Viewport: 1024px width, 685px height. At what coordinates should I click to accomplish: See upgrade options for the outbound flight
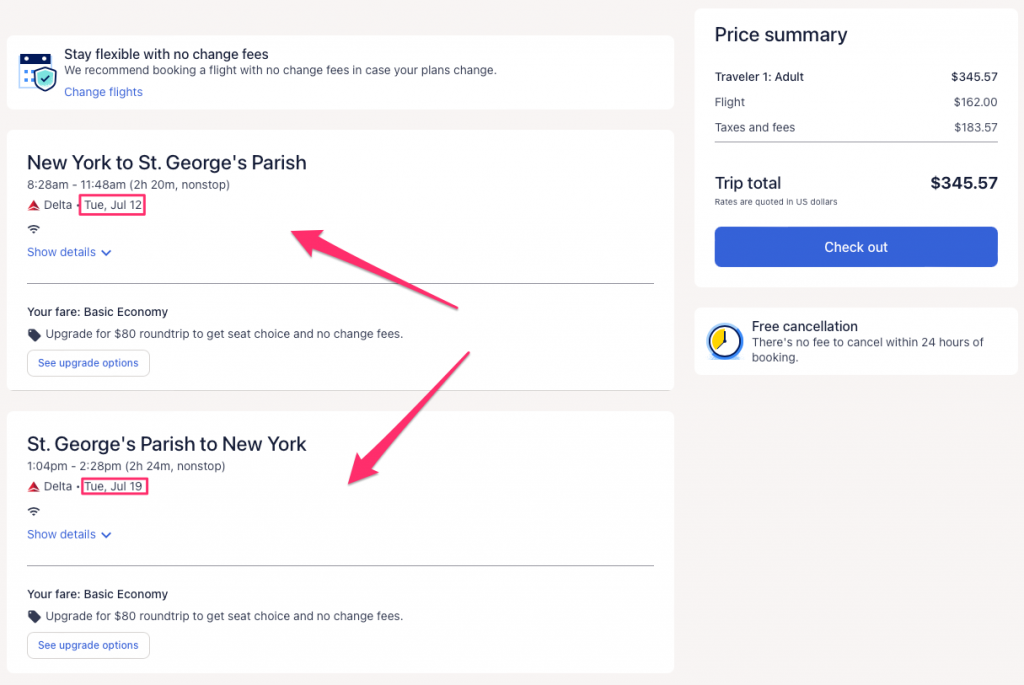click(x=88, y=363)
